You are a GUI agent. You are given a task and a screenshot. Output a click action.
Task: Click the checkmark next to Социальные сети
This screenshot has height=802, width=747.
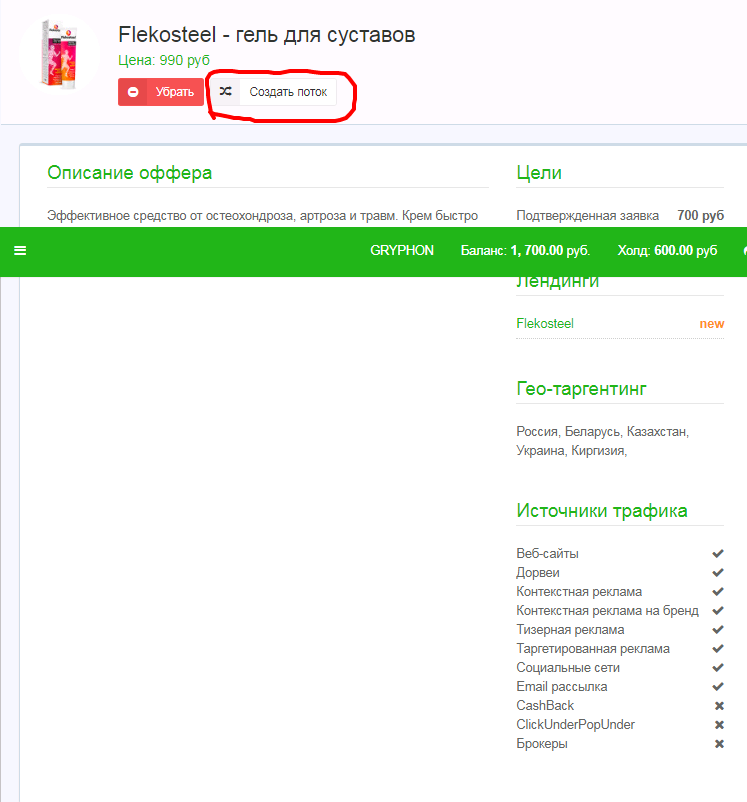coord(717,667)
